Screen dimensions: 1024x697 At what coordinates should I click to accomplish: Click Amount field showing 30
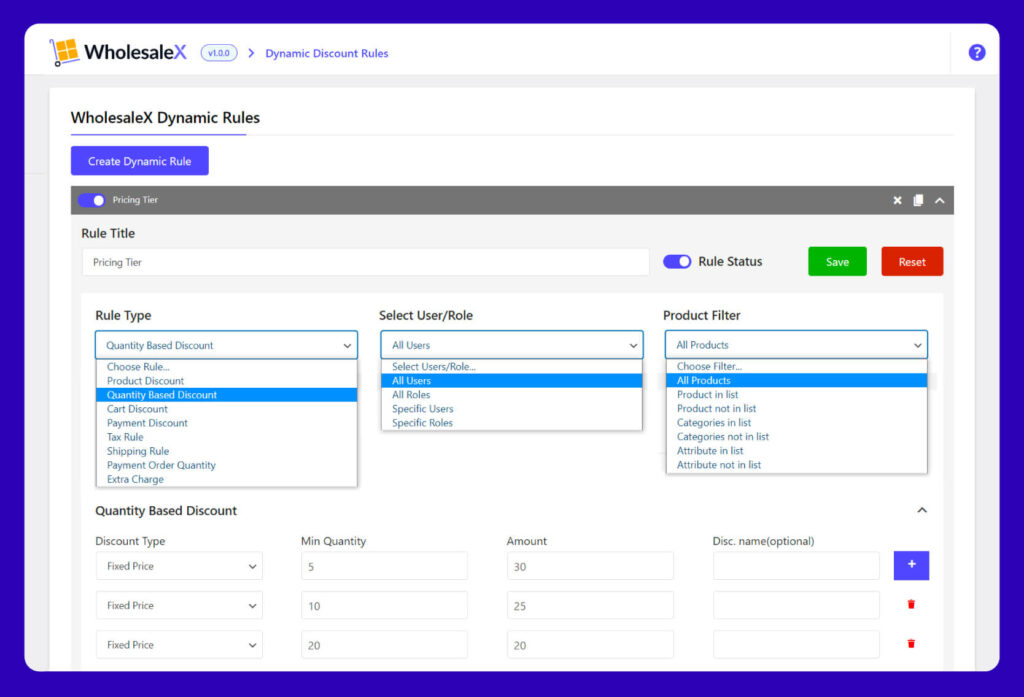pos(590,566)
